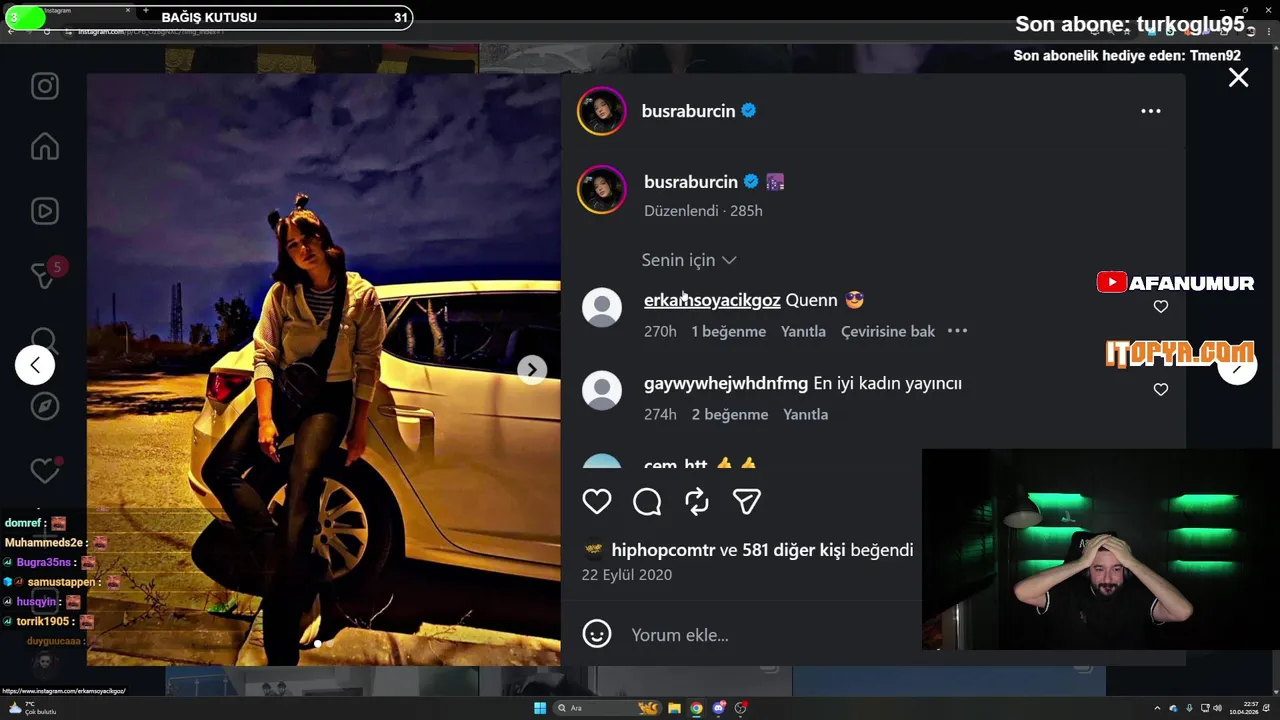Click the right arrow to next post

(x=1237, y=367)
